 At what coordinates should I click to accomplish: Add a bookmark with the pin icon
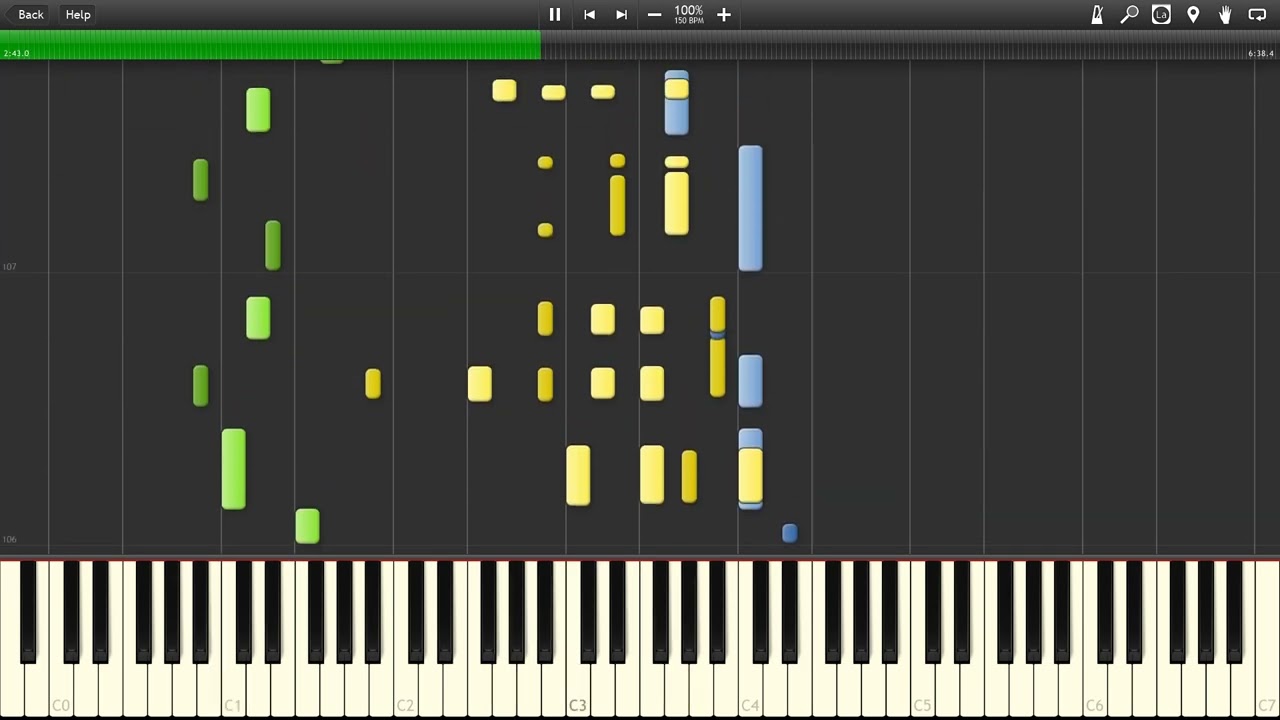click(1193, 14)
